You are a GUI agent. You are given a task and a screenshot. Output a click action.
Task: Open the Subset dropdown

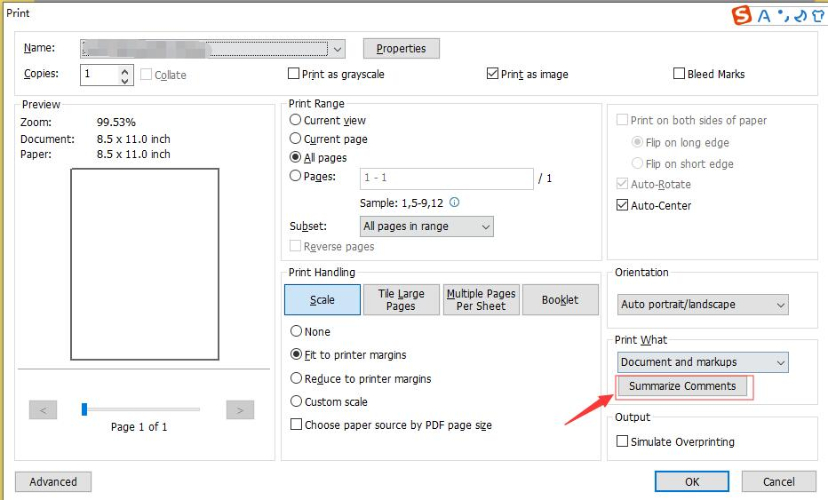point(427,227)
